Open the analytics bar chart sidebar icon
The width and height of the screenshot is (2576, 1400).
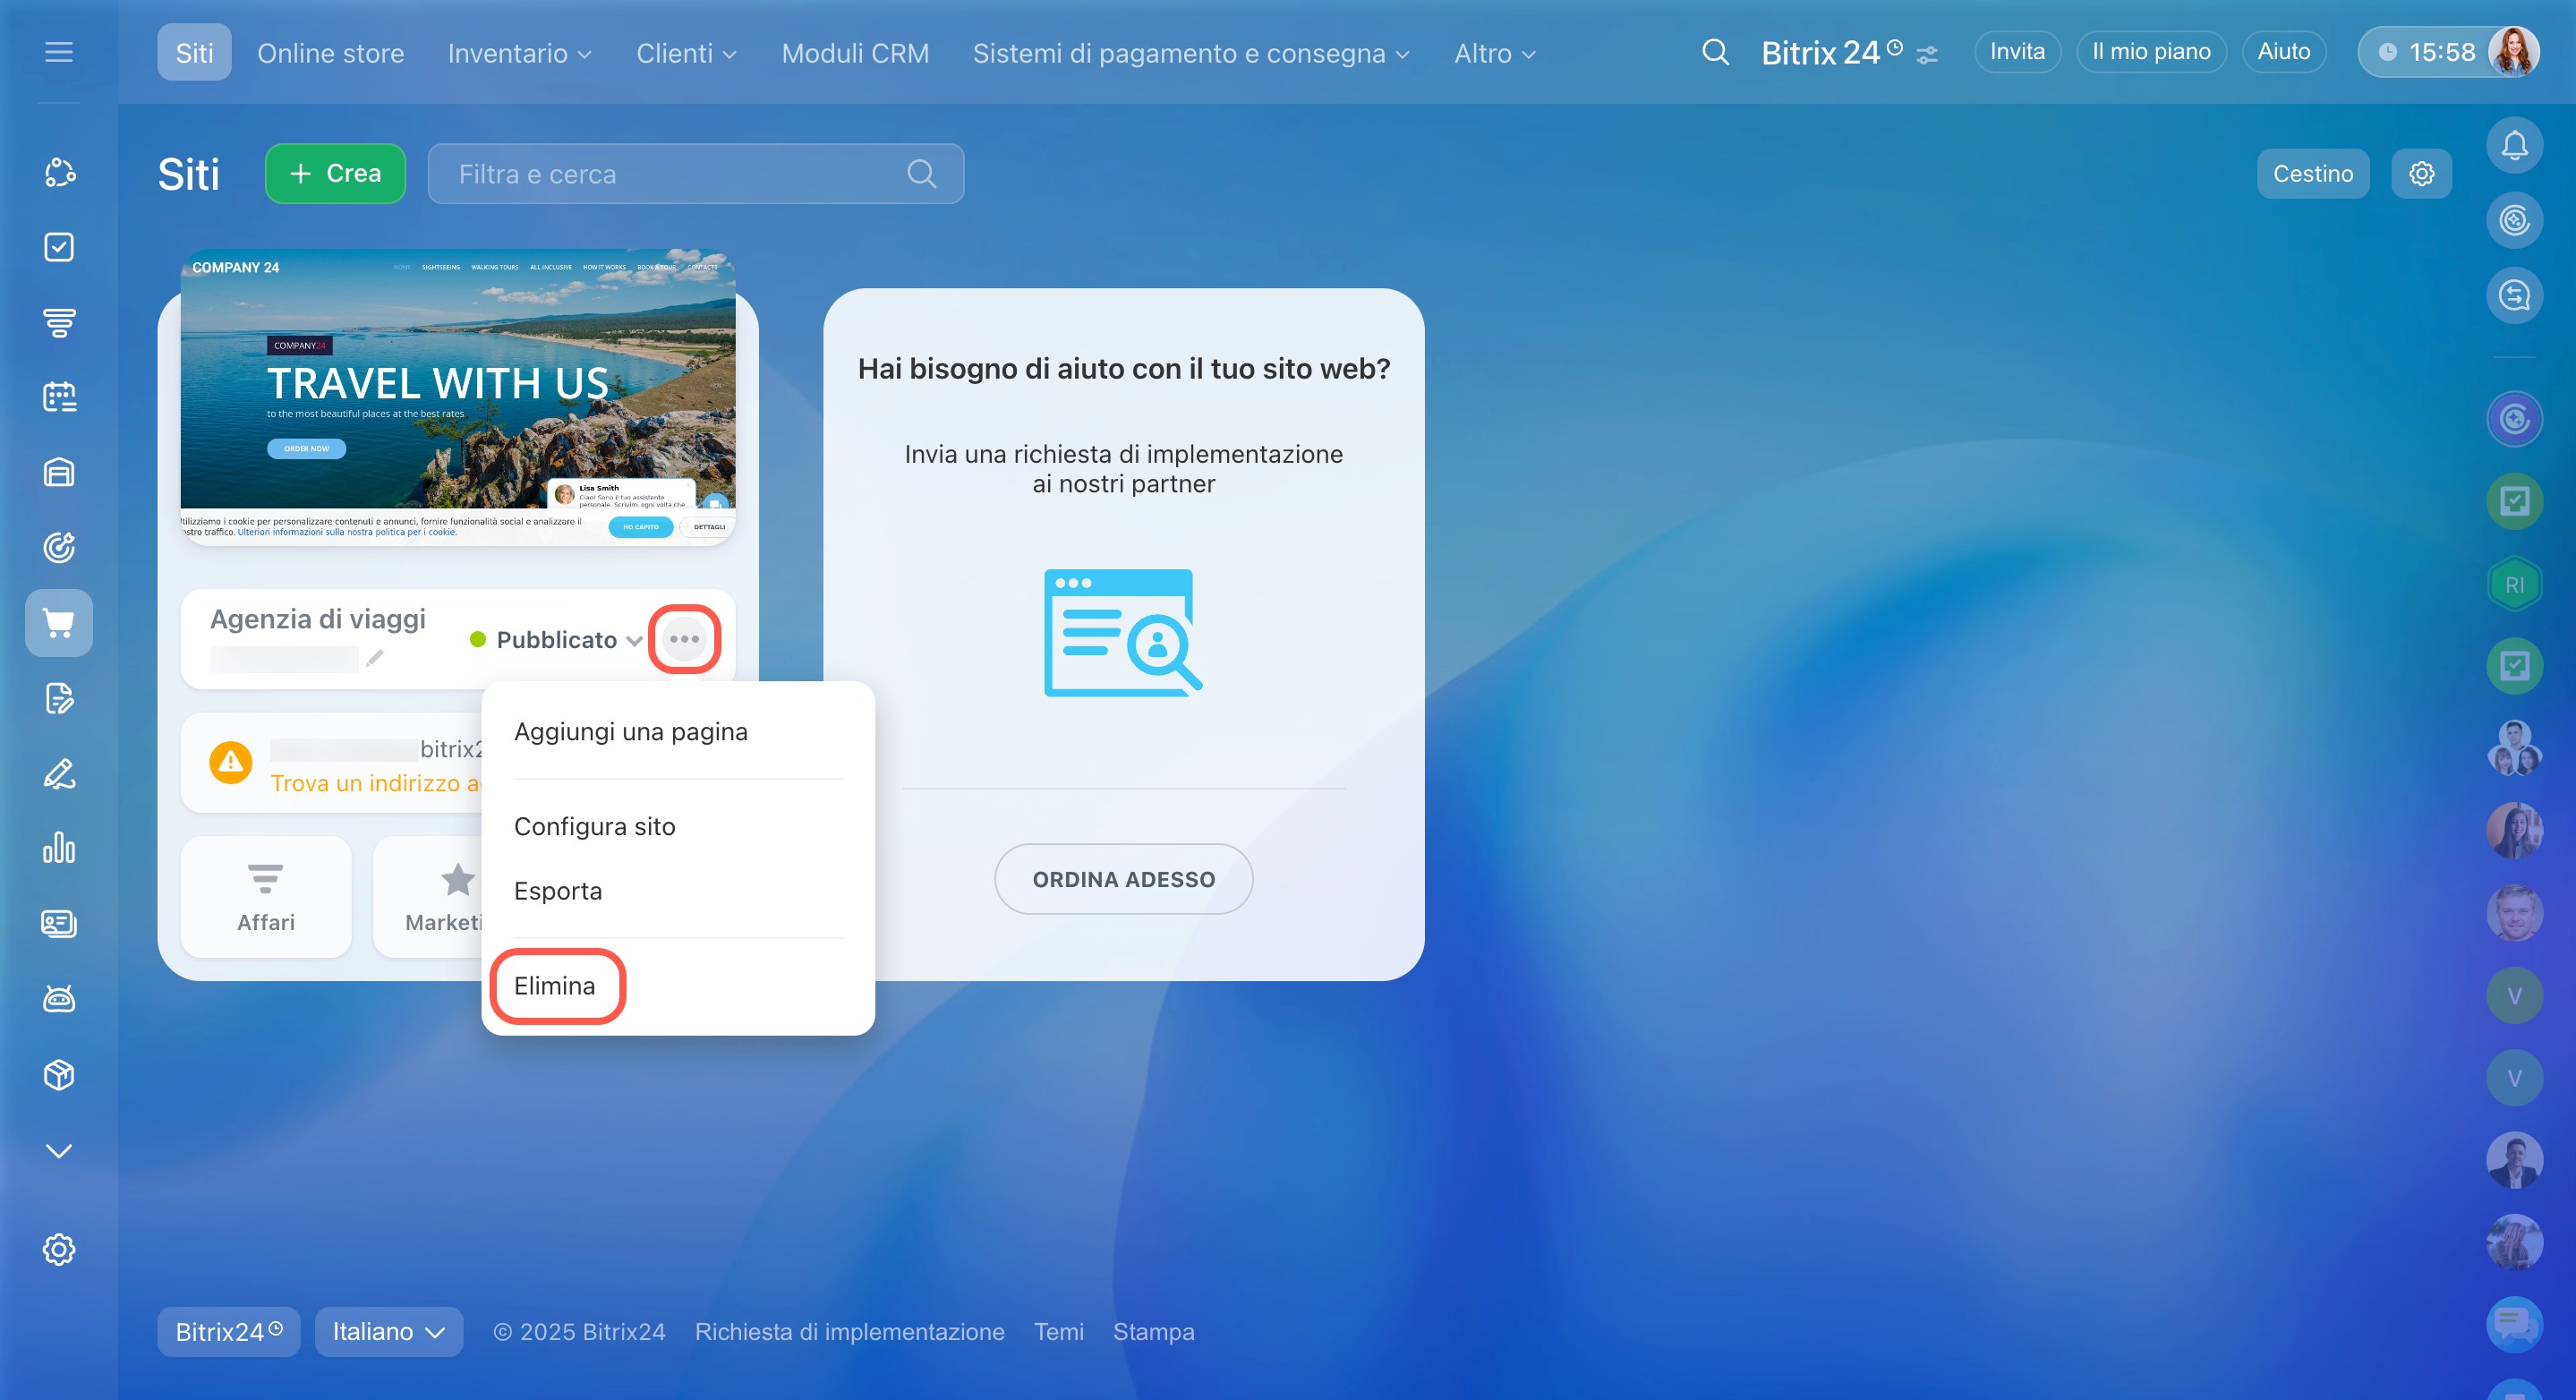pos(59,848)
